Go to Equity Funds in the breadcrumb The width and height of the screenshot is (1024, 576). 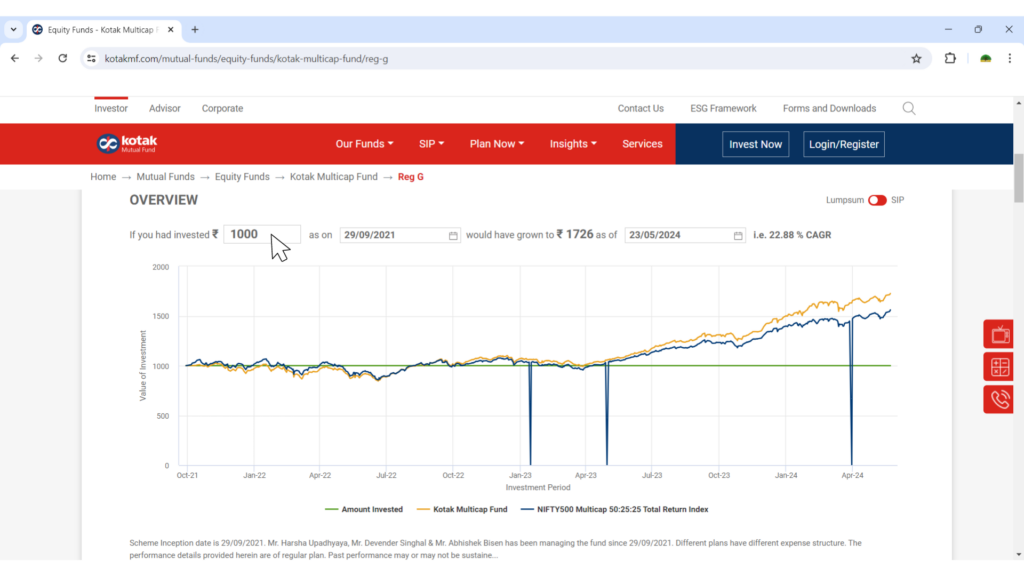(242, 177)
